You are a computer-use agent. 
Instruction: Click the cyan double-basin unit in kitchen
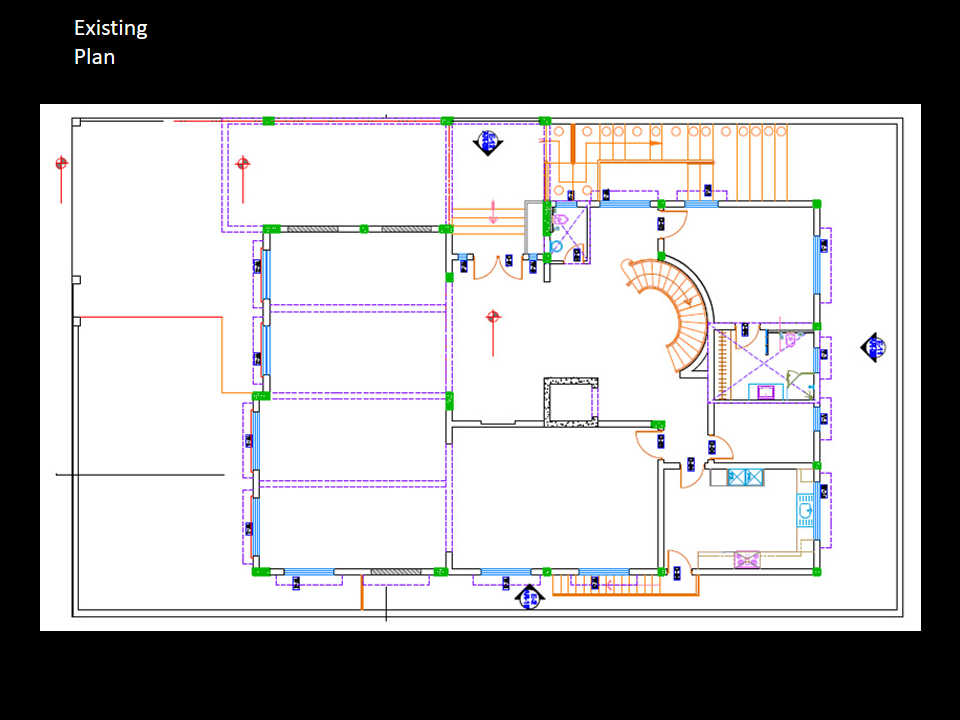[745, 478]
